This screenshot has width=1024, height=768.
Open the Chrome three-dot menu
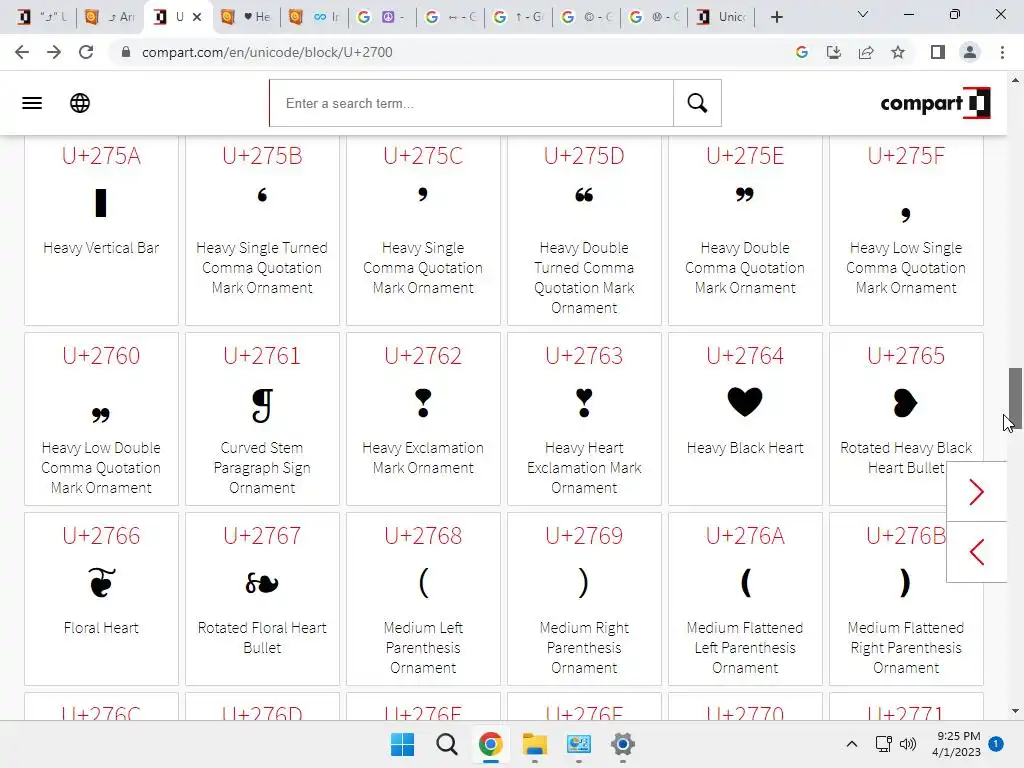point(1002,52)
